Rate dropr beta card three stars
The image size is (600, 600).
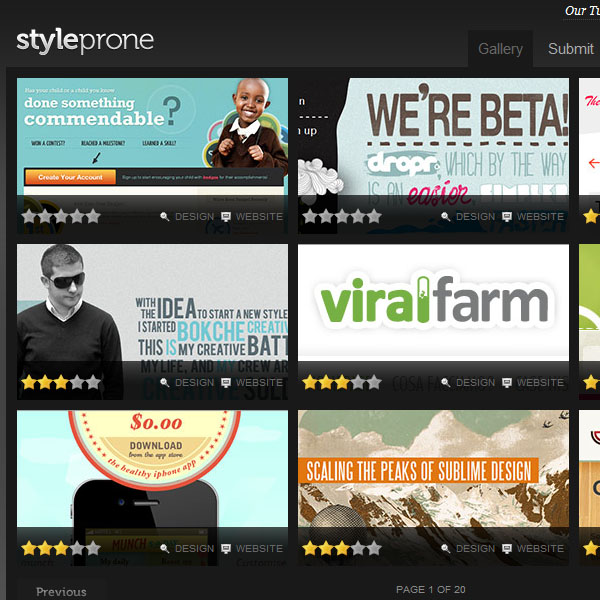point(342,216)
